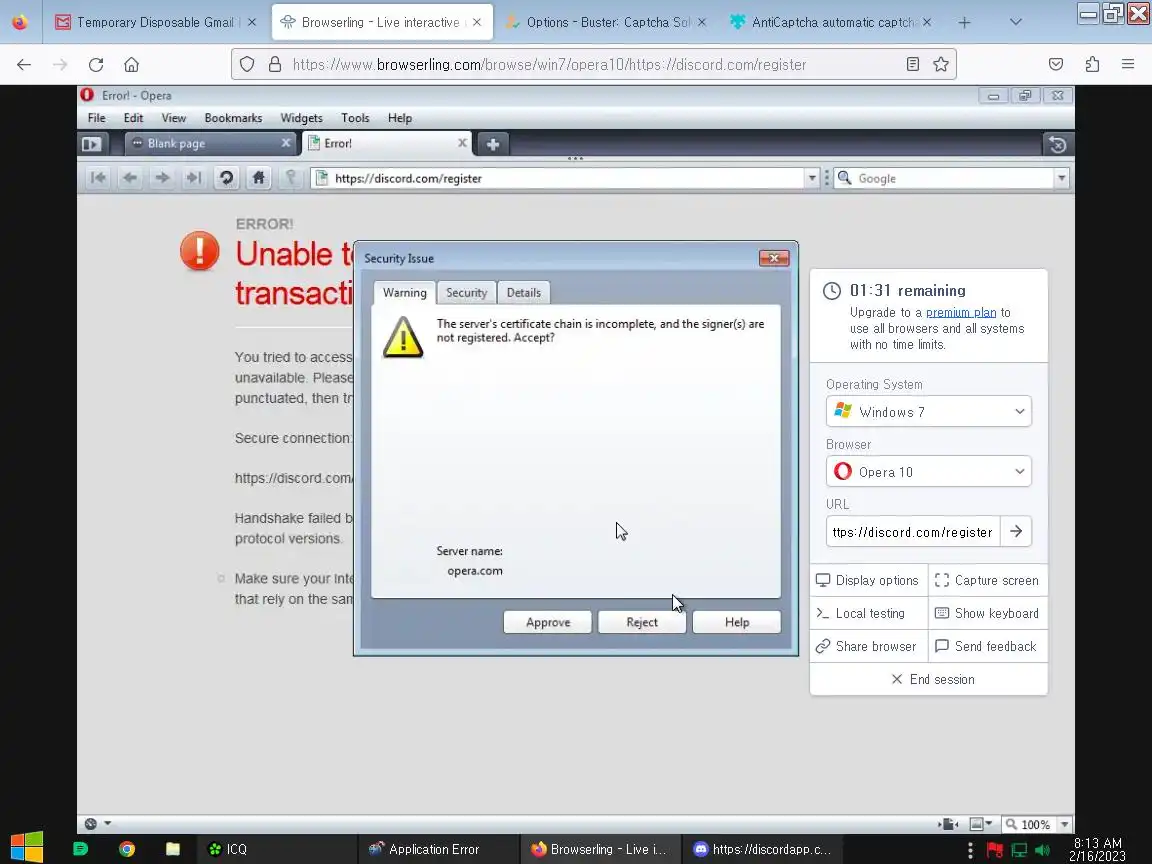Approve the certificate in Security Issue dialog

(x=547, y=622)
